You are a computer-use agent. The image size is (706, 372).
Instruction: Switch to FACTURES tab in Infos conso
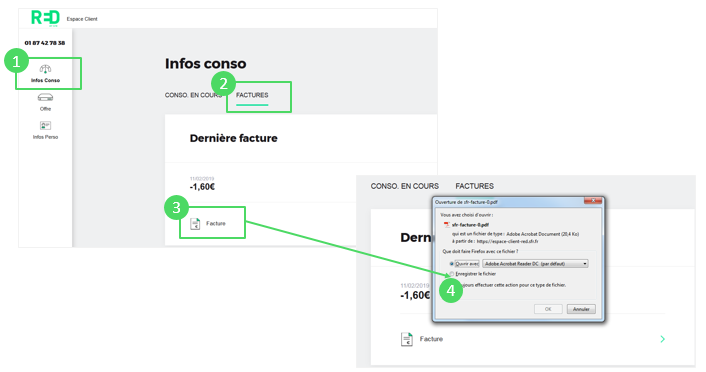252,95
